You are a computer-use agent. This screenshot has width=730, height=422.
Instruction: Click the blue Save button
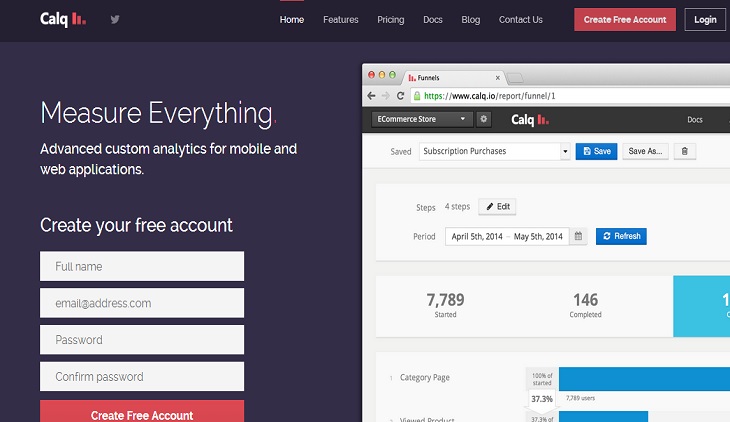(x=596, y=151)
